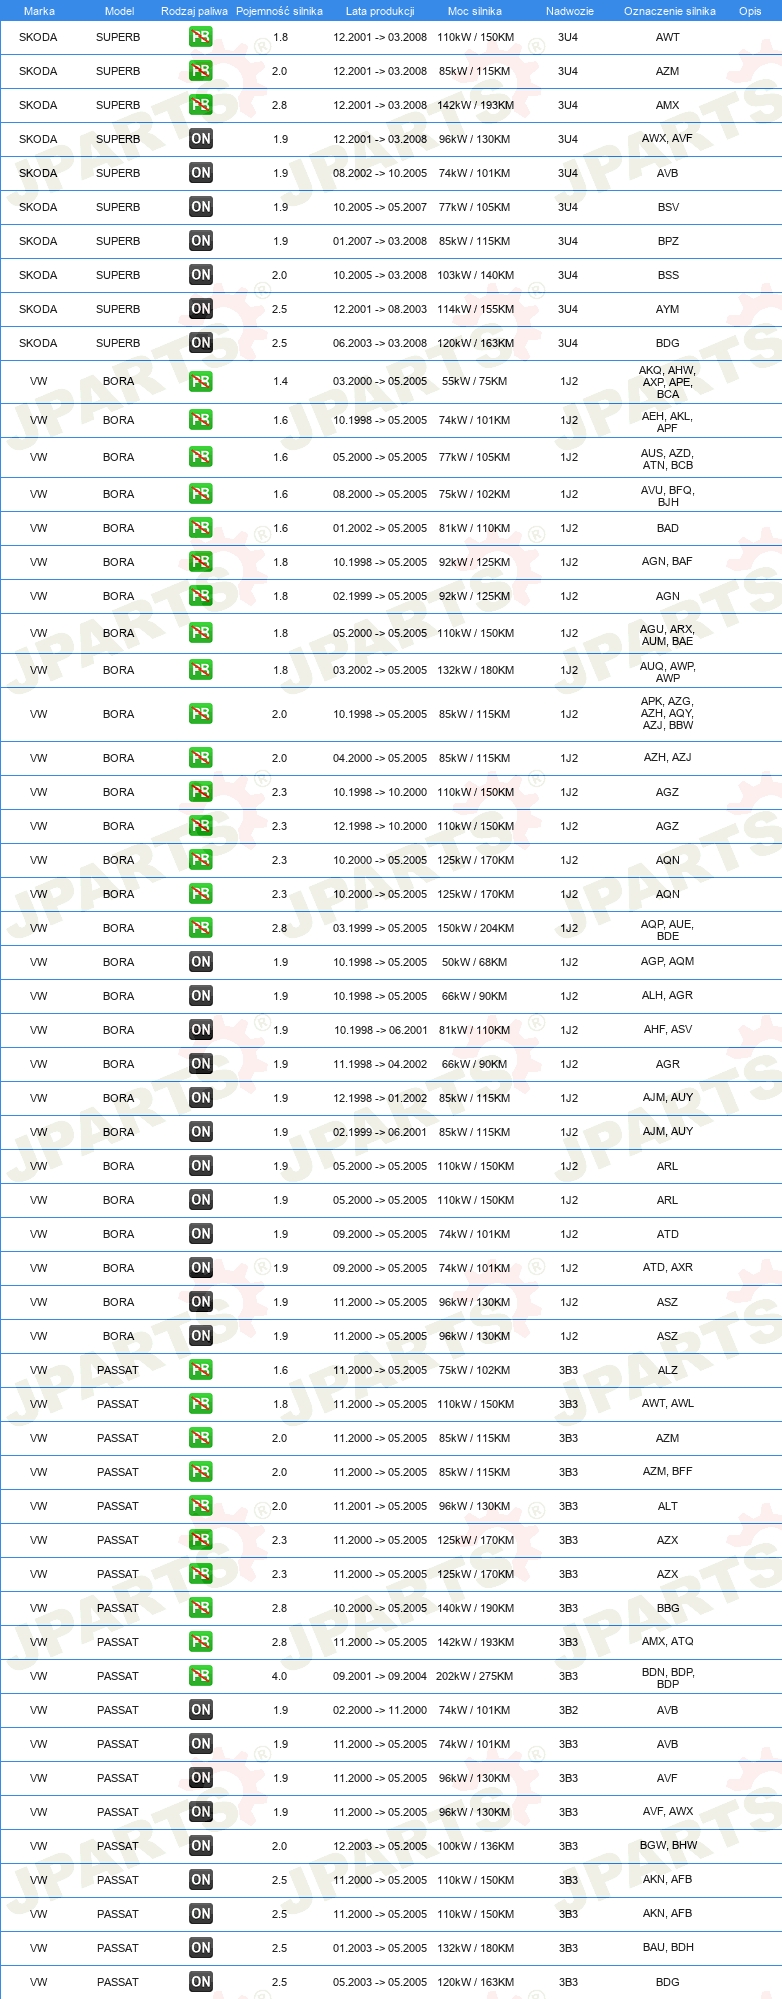Click the production years 08.2002 -> 10.2005

click(x=380, y=173)
